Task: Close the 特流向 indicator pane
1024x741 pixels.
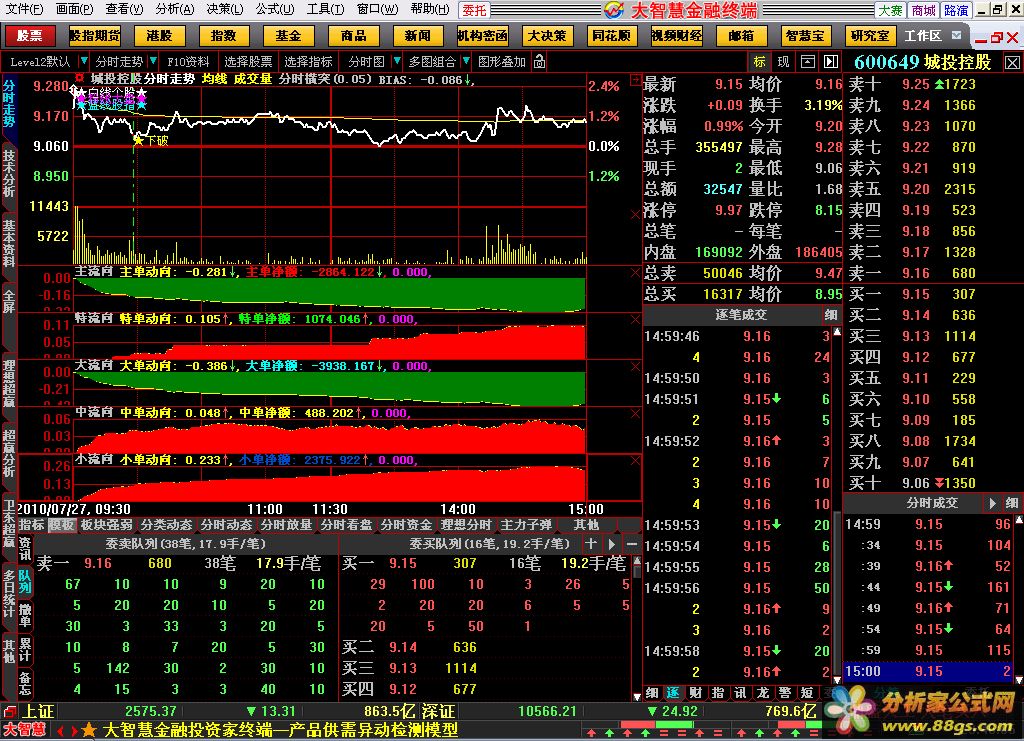Action: coord(635,319)
